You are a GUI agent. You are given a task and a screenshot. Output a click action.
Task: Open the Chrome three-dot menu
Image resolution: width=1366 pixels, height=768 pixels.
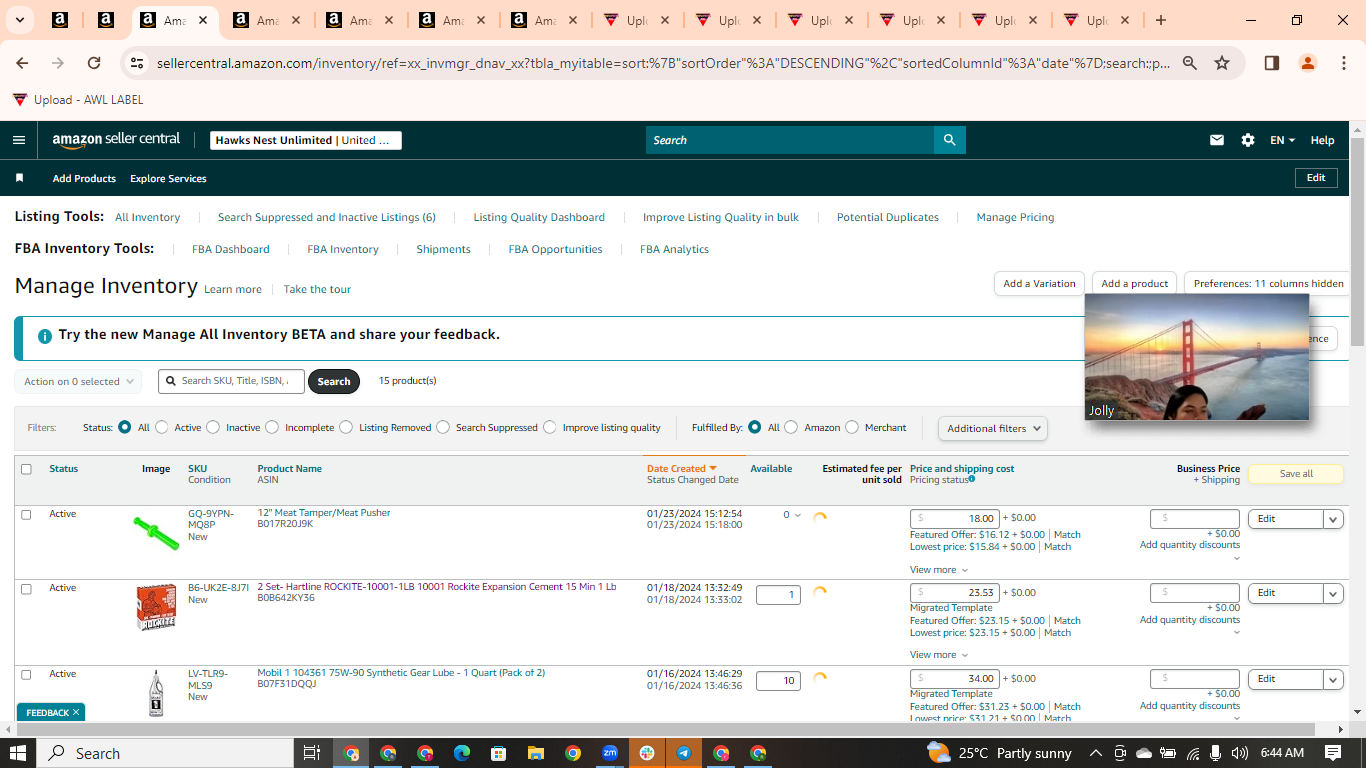click(1343, 63)
